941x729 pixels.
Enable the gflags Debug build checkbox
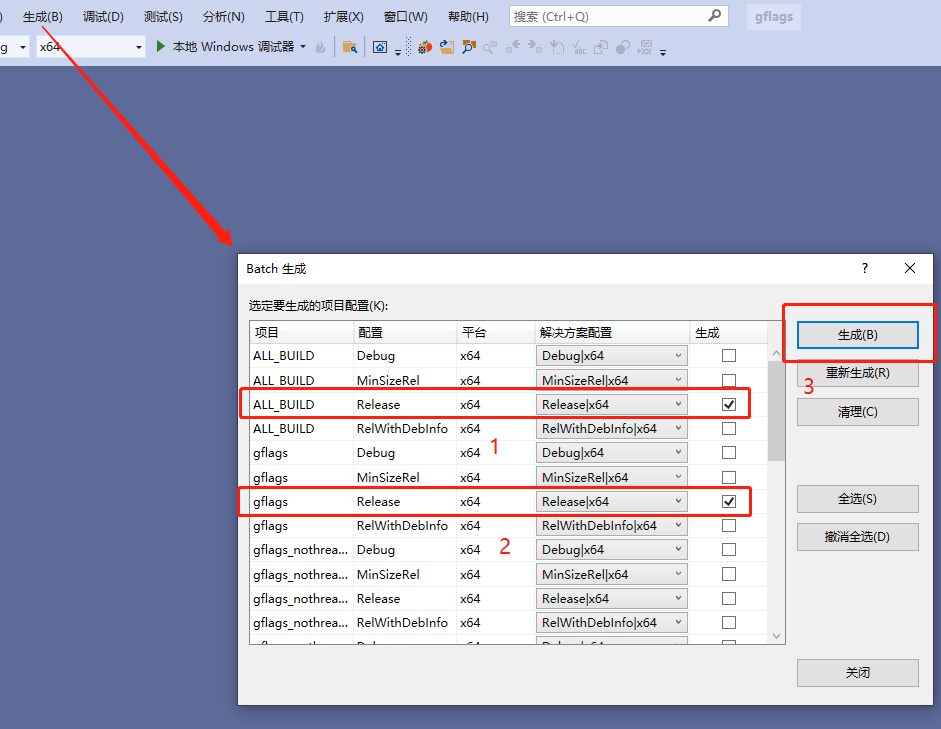pyautogui.click(x=727, y=452)
